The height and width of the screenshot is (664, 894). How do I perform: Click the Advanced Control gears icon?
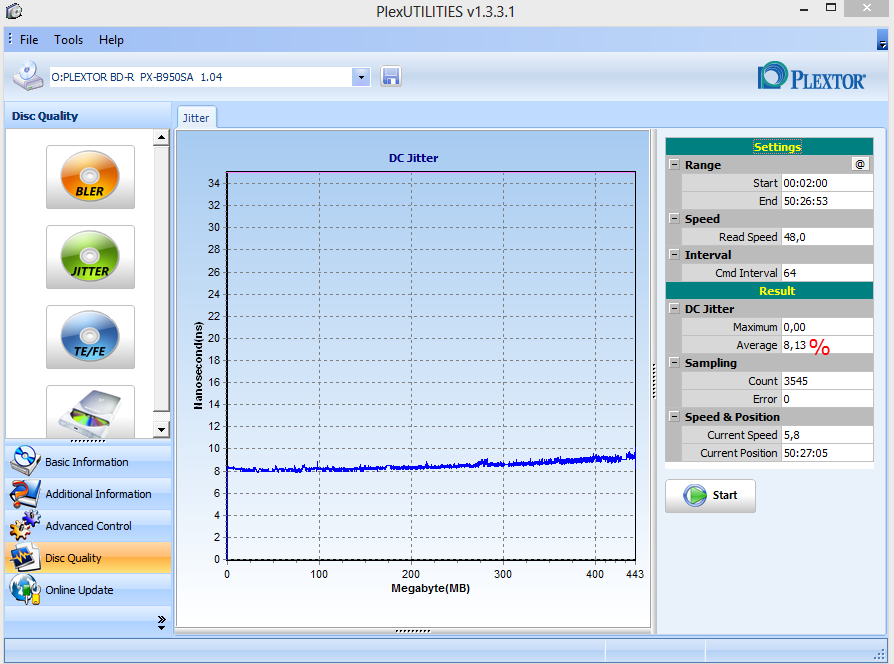[x=25, y=526]
